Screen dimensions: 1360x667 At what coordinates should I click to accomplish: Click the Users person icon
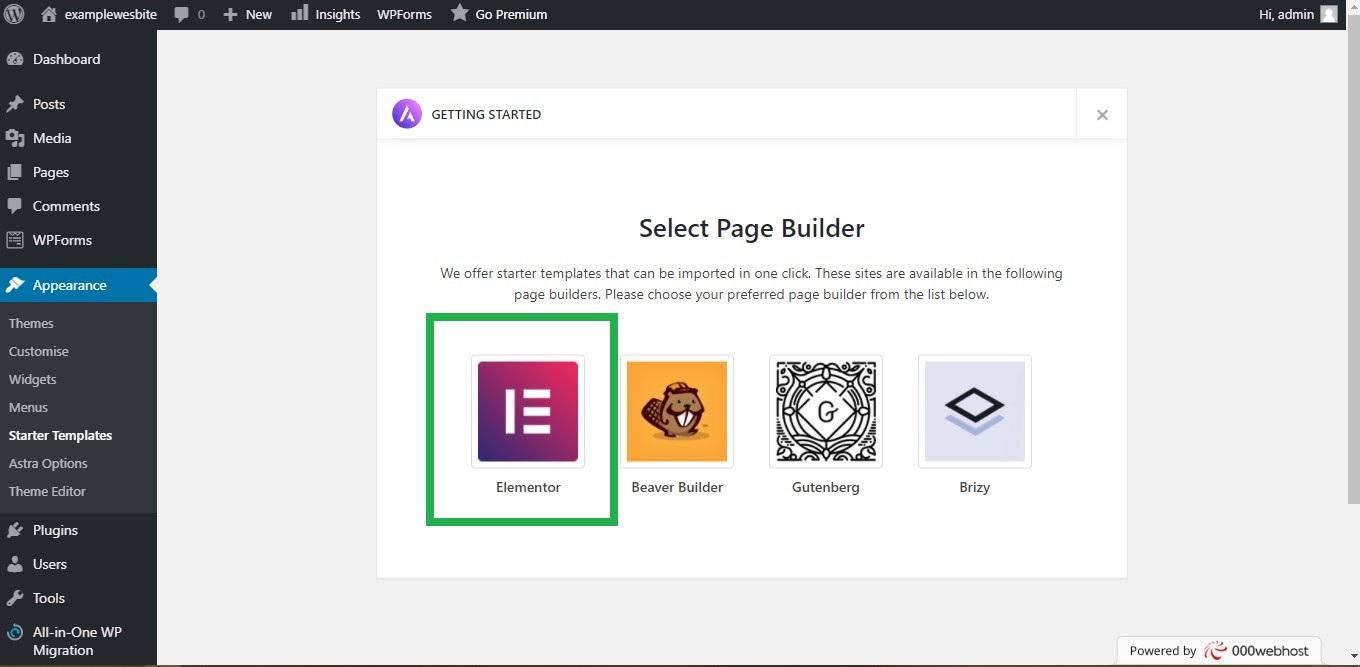(15, 564)
